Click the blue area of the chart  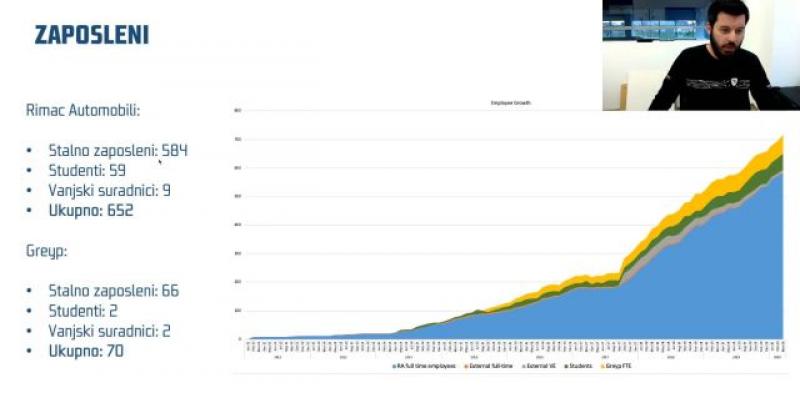coord(700,290)
